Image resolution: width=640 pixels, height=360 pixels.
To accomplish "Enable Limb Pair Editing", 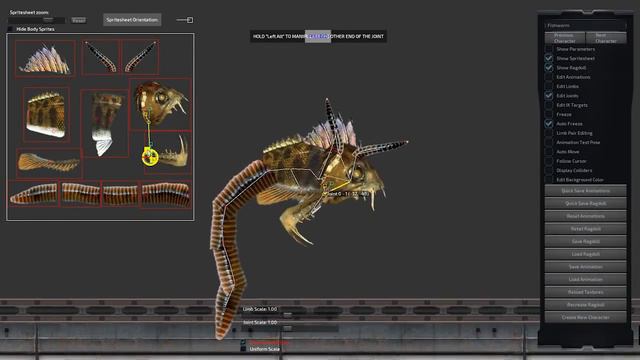I will coord(549,133).
